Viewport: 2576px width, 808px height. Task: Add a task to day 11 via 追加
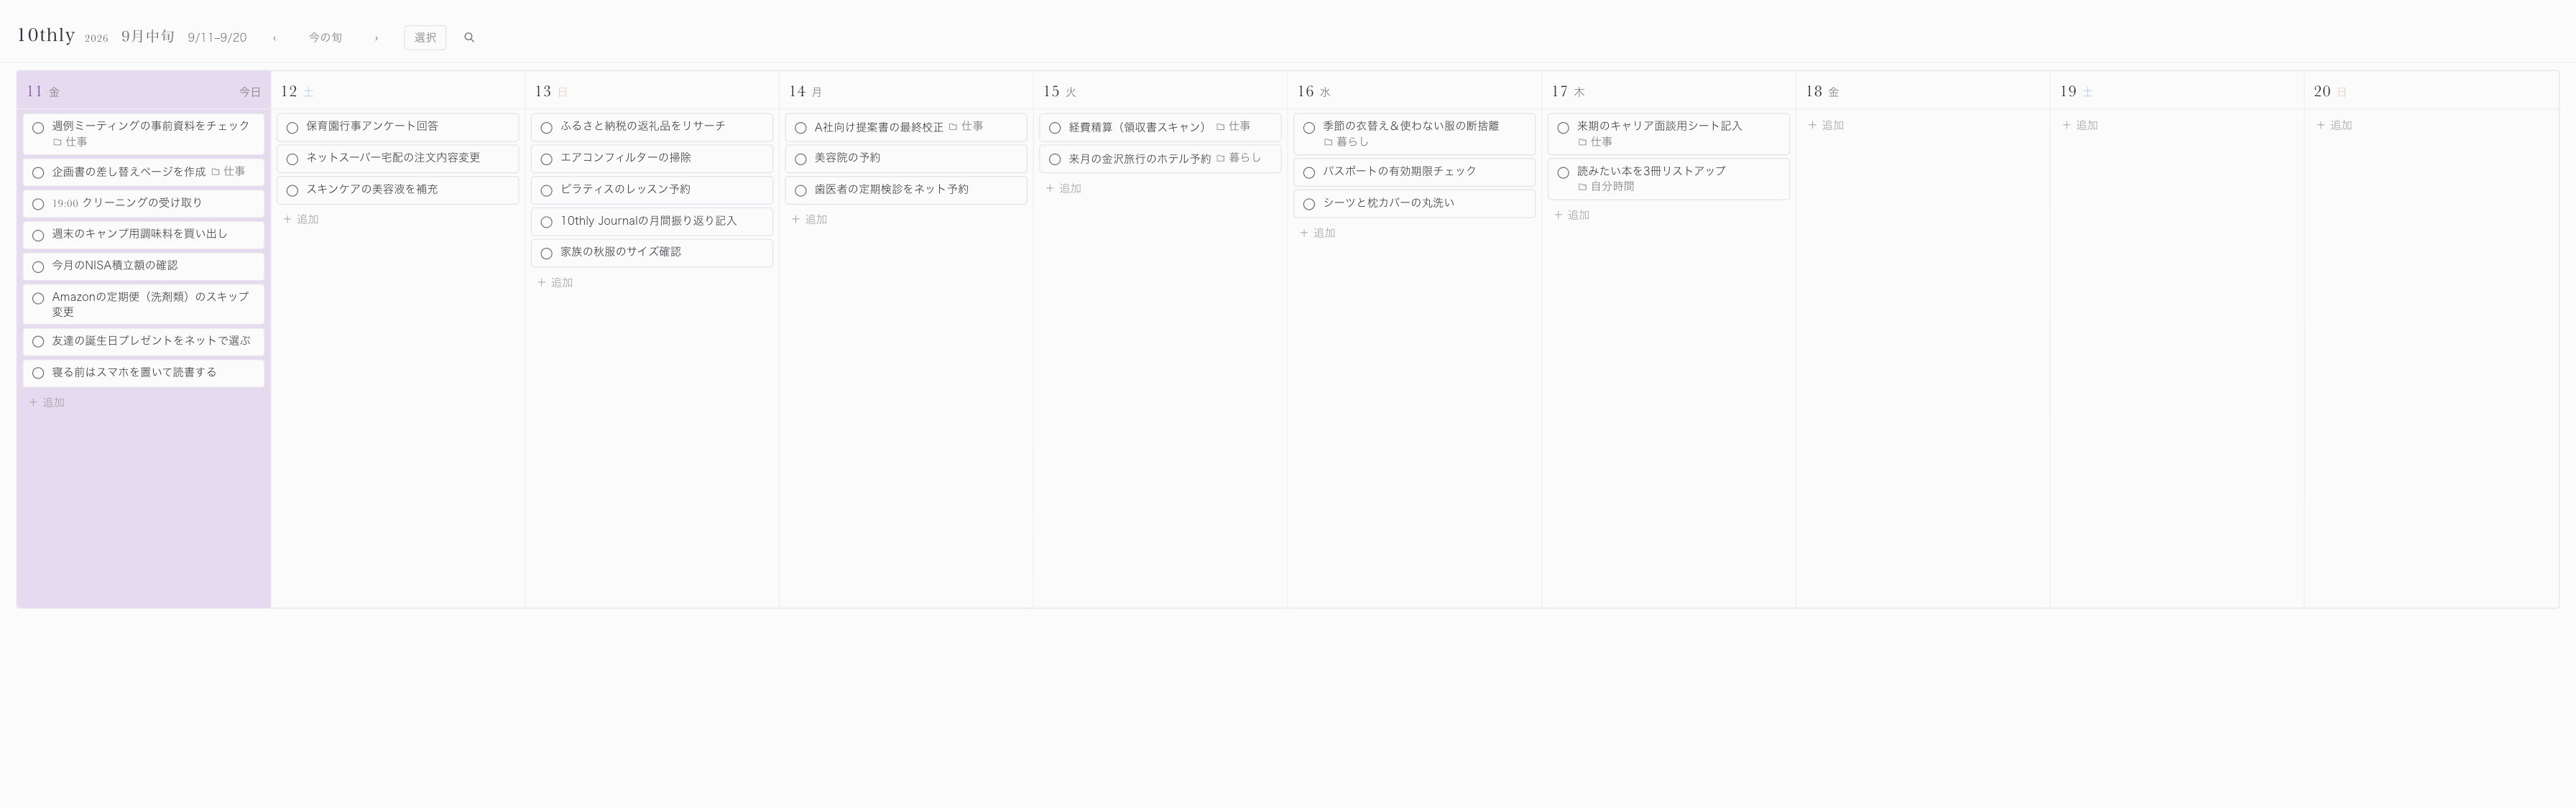point(47,403)
